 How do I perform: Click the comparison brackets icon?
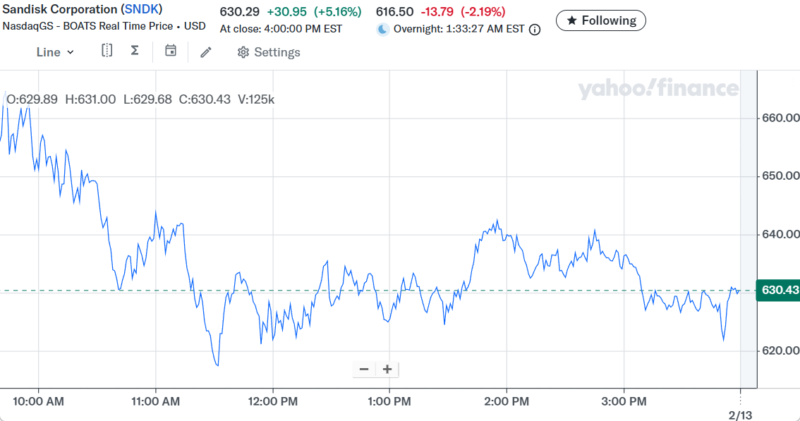pos(107,51)
